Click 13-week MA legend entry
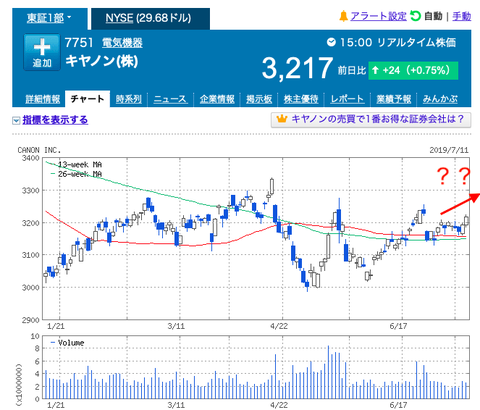This screenshot has height=410, width=480. click(75, 165)
